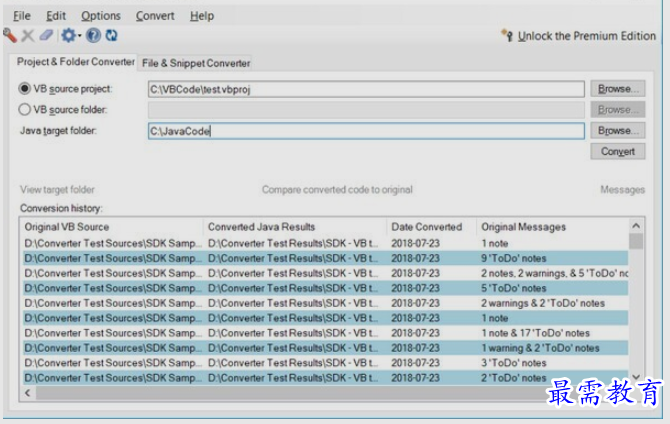Click the history list scroll down arrow
Screen dimensions: 670x424
point(636,377)
